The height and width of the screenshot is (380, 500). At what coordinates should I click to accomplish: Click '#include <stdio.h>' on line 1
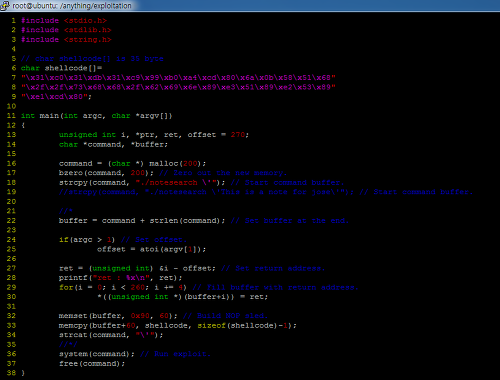click(x=64, y=21)
